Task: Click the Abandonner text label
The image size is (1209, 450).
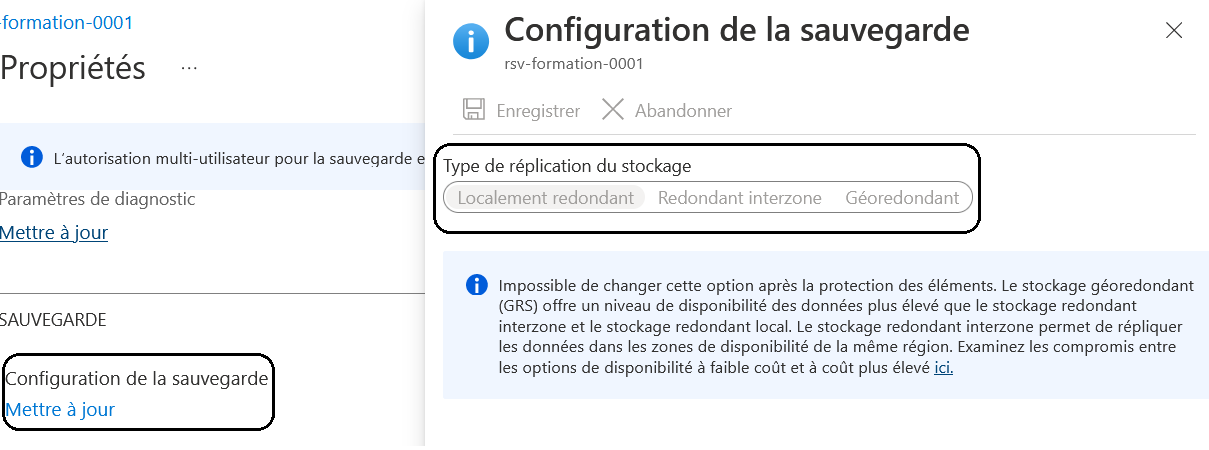Action: [x=683, y=111]
